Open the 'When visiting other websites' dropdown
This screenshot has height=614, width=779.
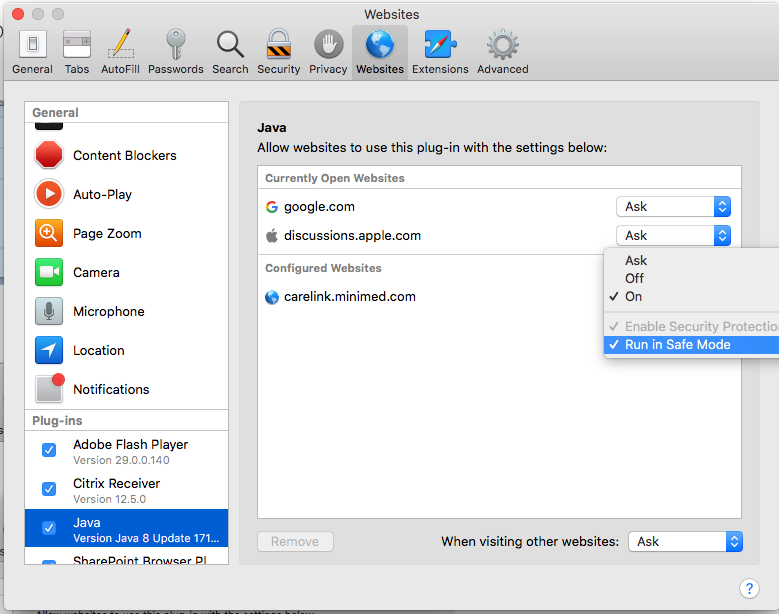point(686,541)
